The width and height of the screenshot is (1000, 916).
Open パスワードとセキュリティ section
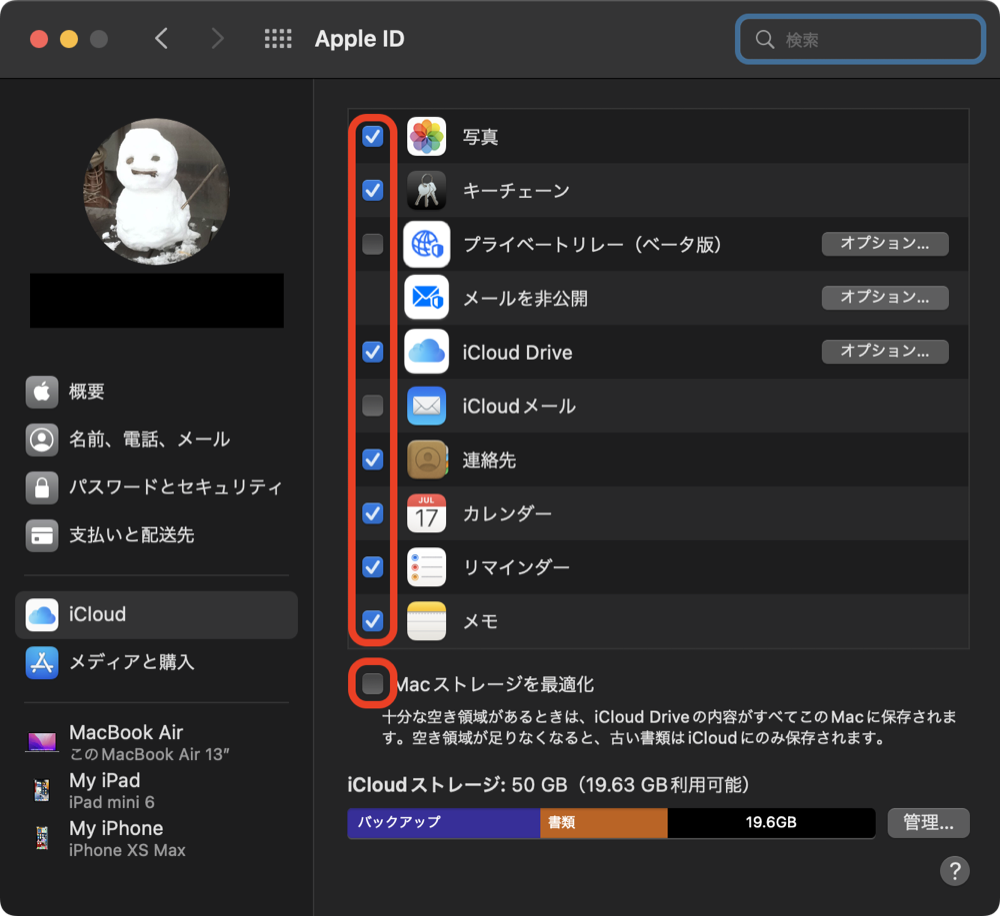pos(156,487)
